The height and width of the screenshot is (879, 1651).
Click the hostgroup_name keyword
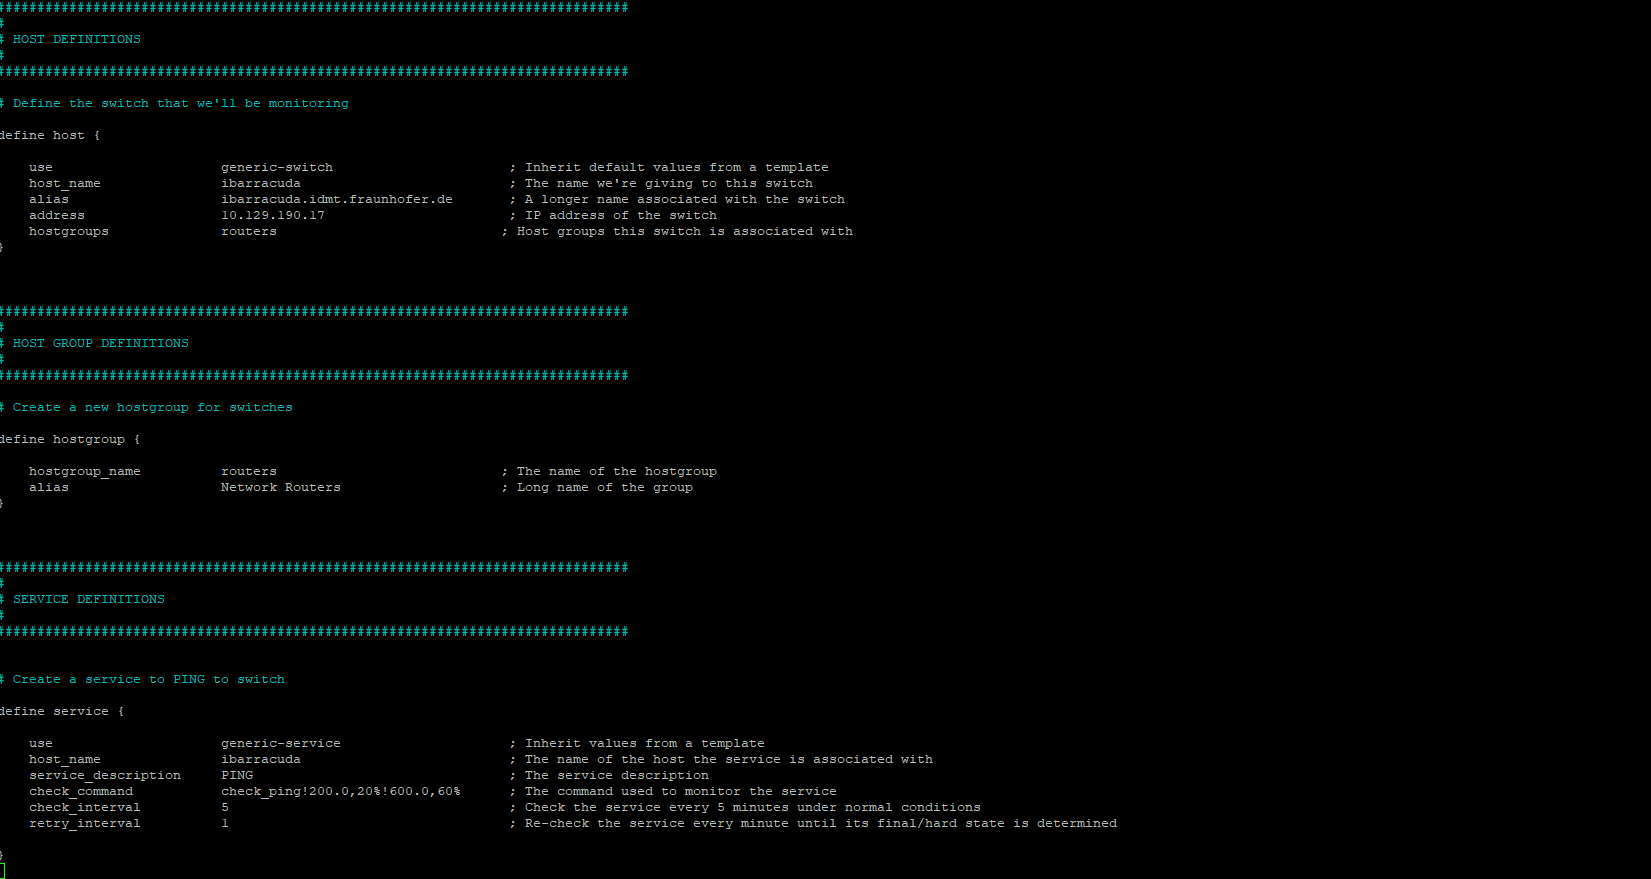click(x=85, y=472)
